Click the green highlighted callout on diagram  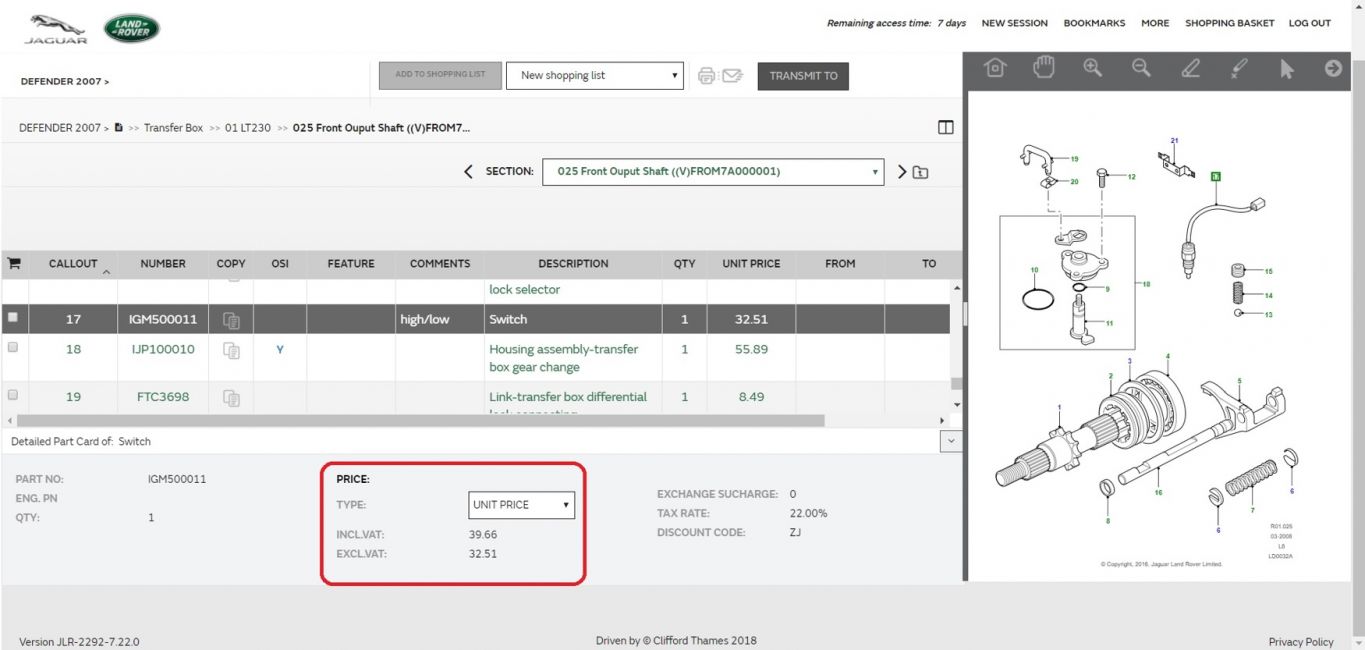tap(1216, 176)
